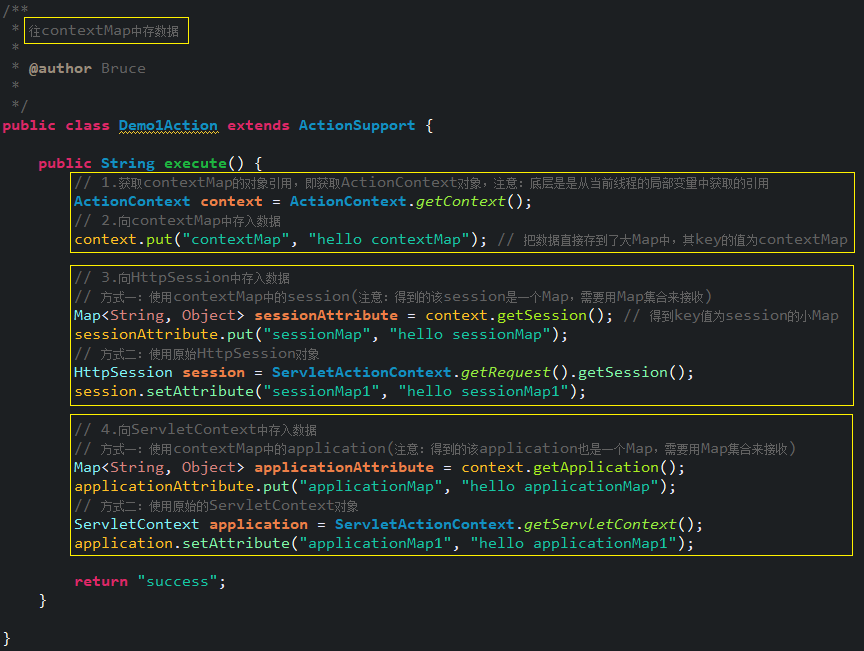The height and width of the screenshot is (651, 864).
Task: Click the comment 方式二: 使用原始的ServletContext对象
Action: click(216, 506)
